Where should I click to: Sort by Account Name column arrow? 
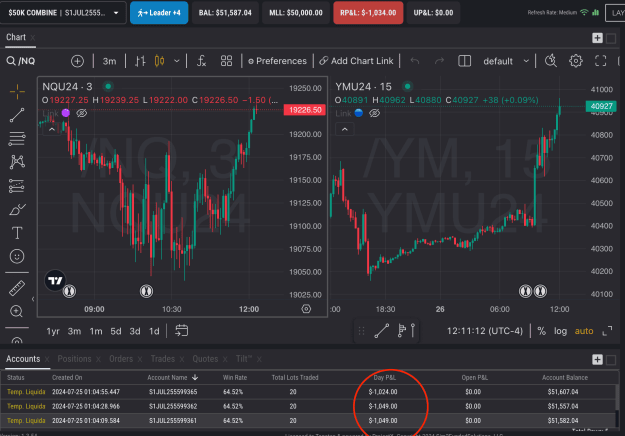tap(195, 377)
